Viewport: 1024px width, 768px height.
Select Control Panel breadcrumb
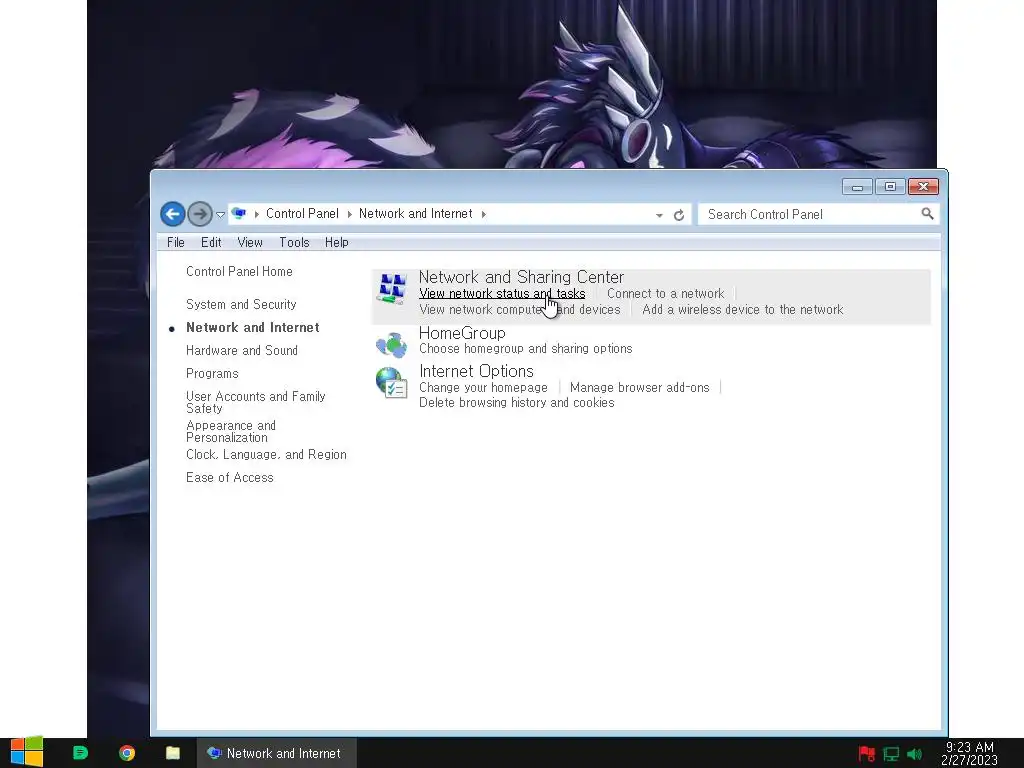point(302,214)
